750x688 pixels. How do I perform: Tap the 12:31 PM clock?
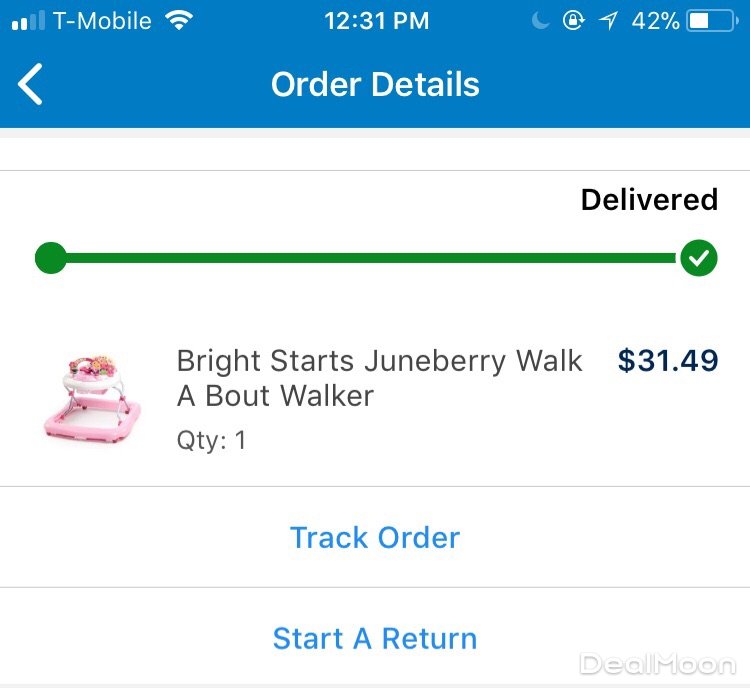coord(376,21)
